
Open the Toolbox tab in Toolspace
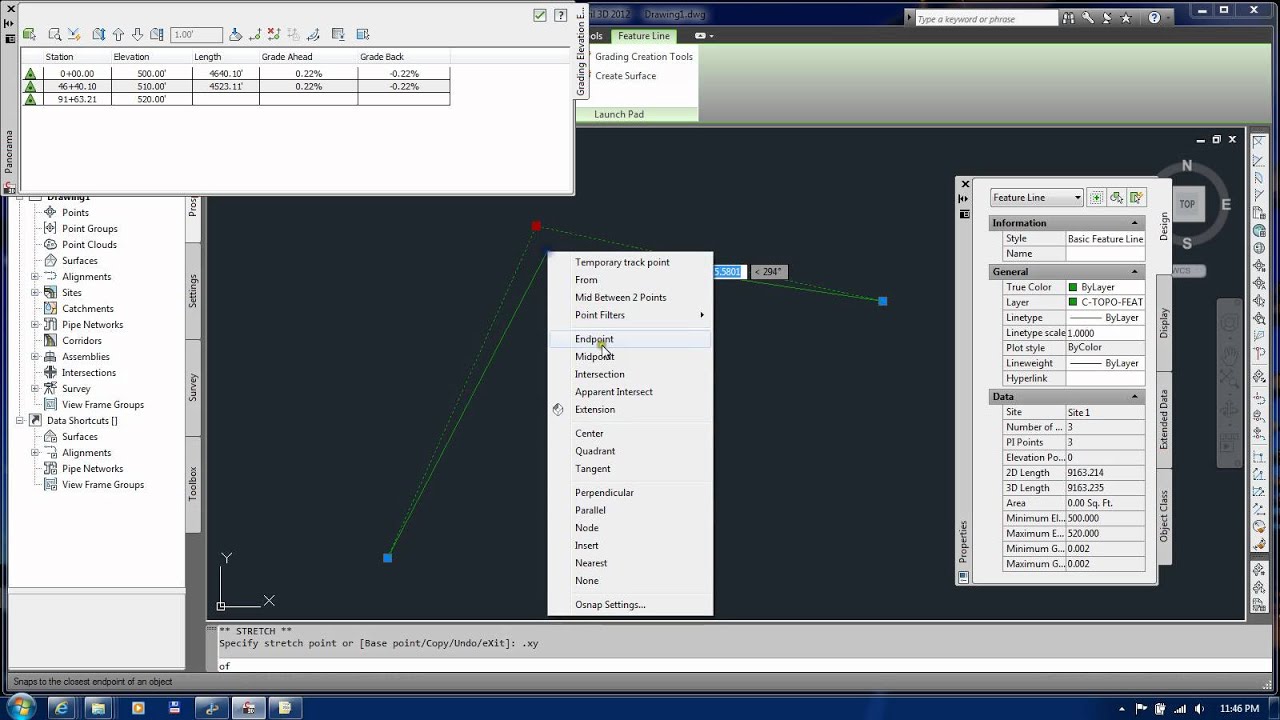tap(193, 484)
